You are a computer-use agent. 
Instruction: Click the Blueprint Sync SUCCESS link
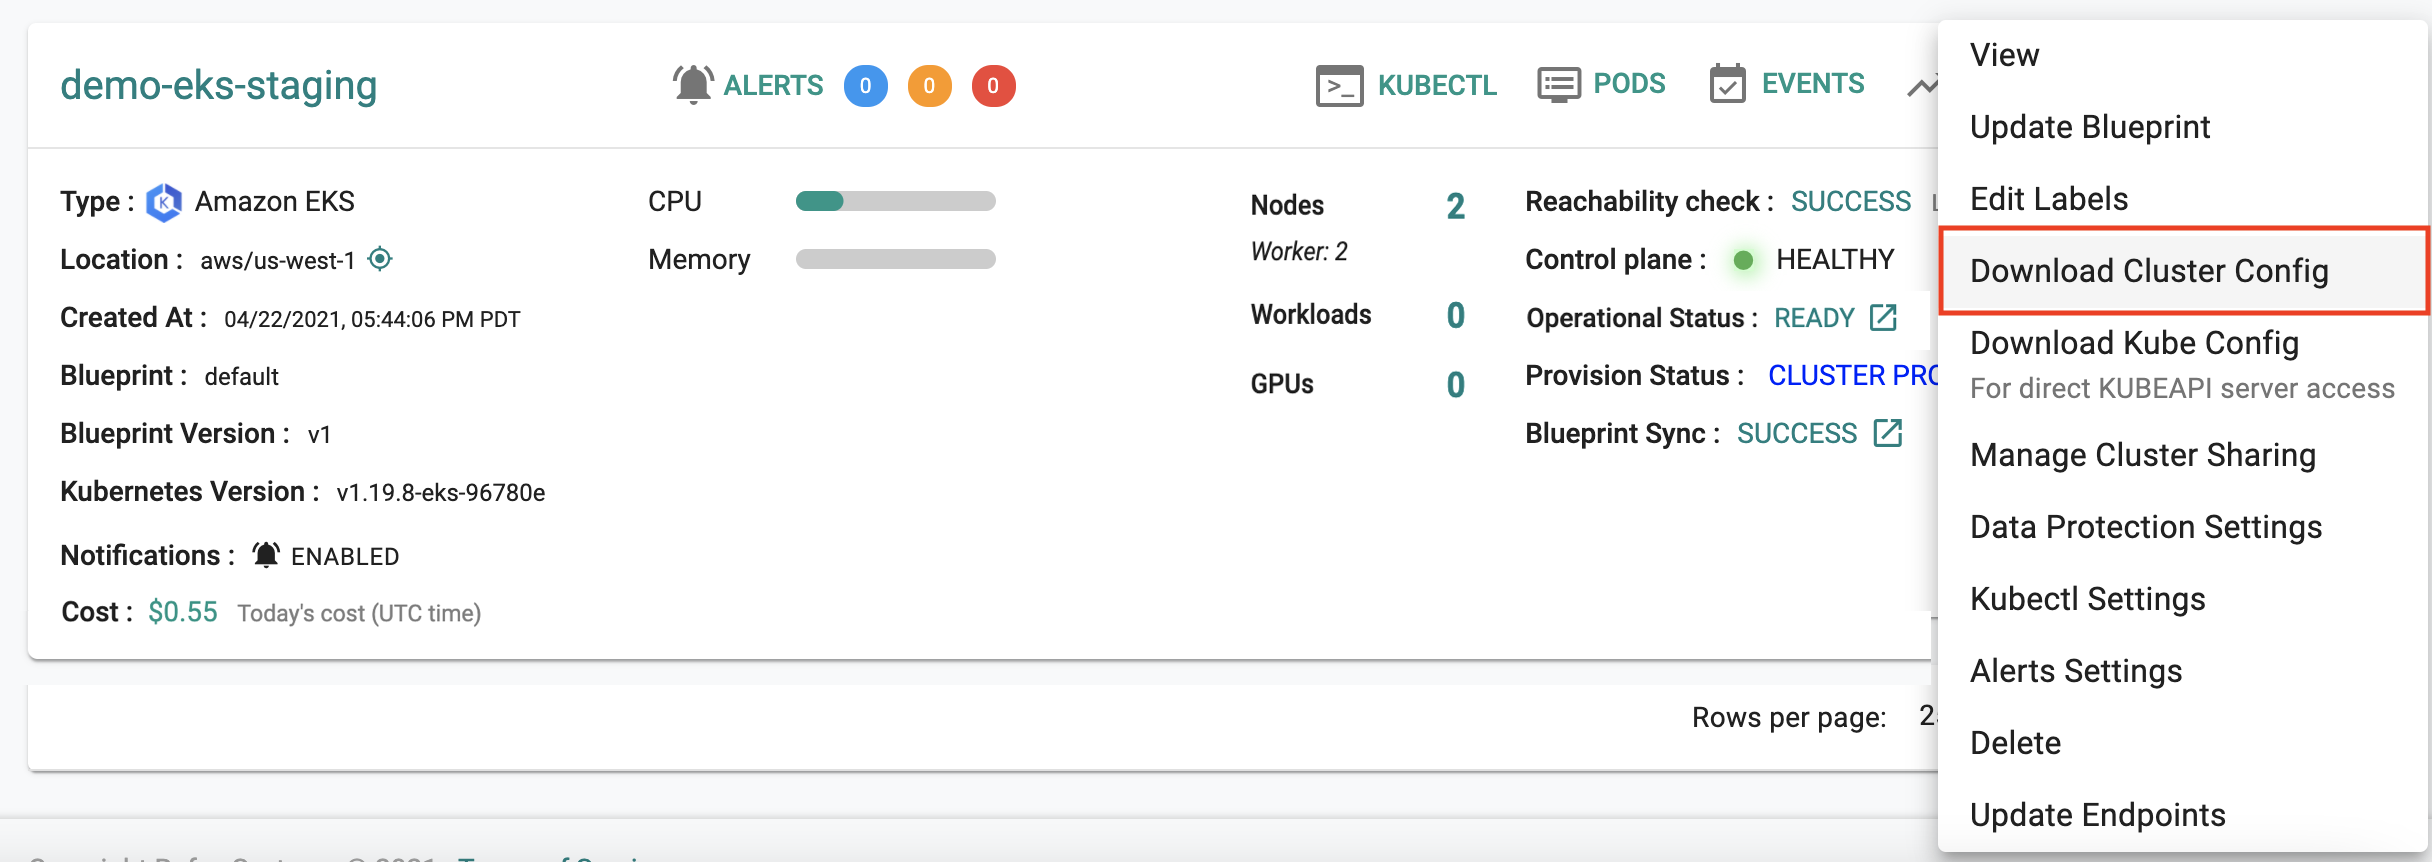[1797, 433]
